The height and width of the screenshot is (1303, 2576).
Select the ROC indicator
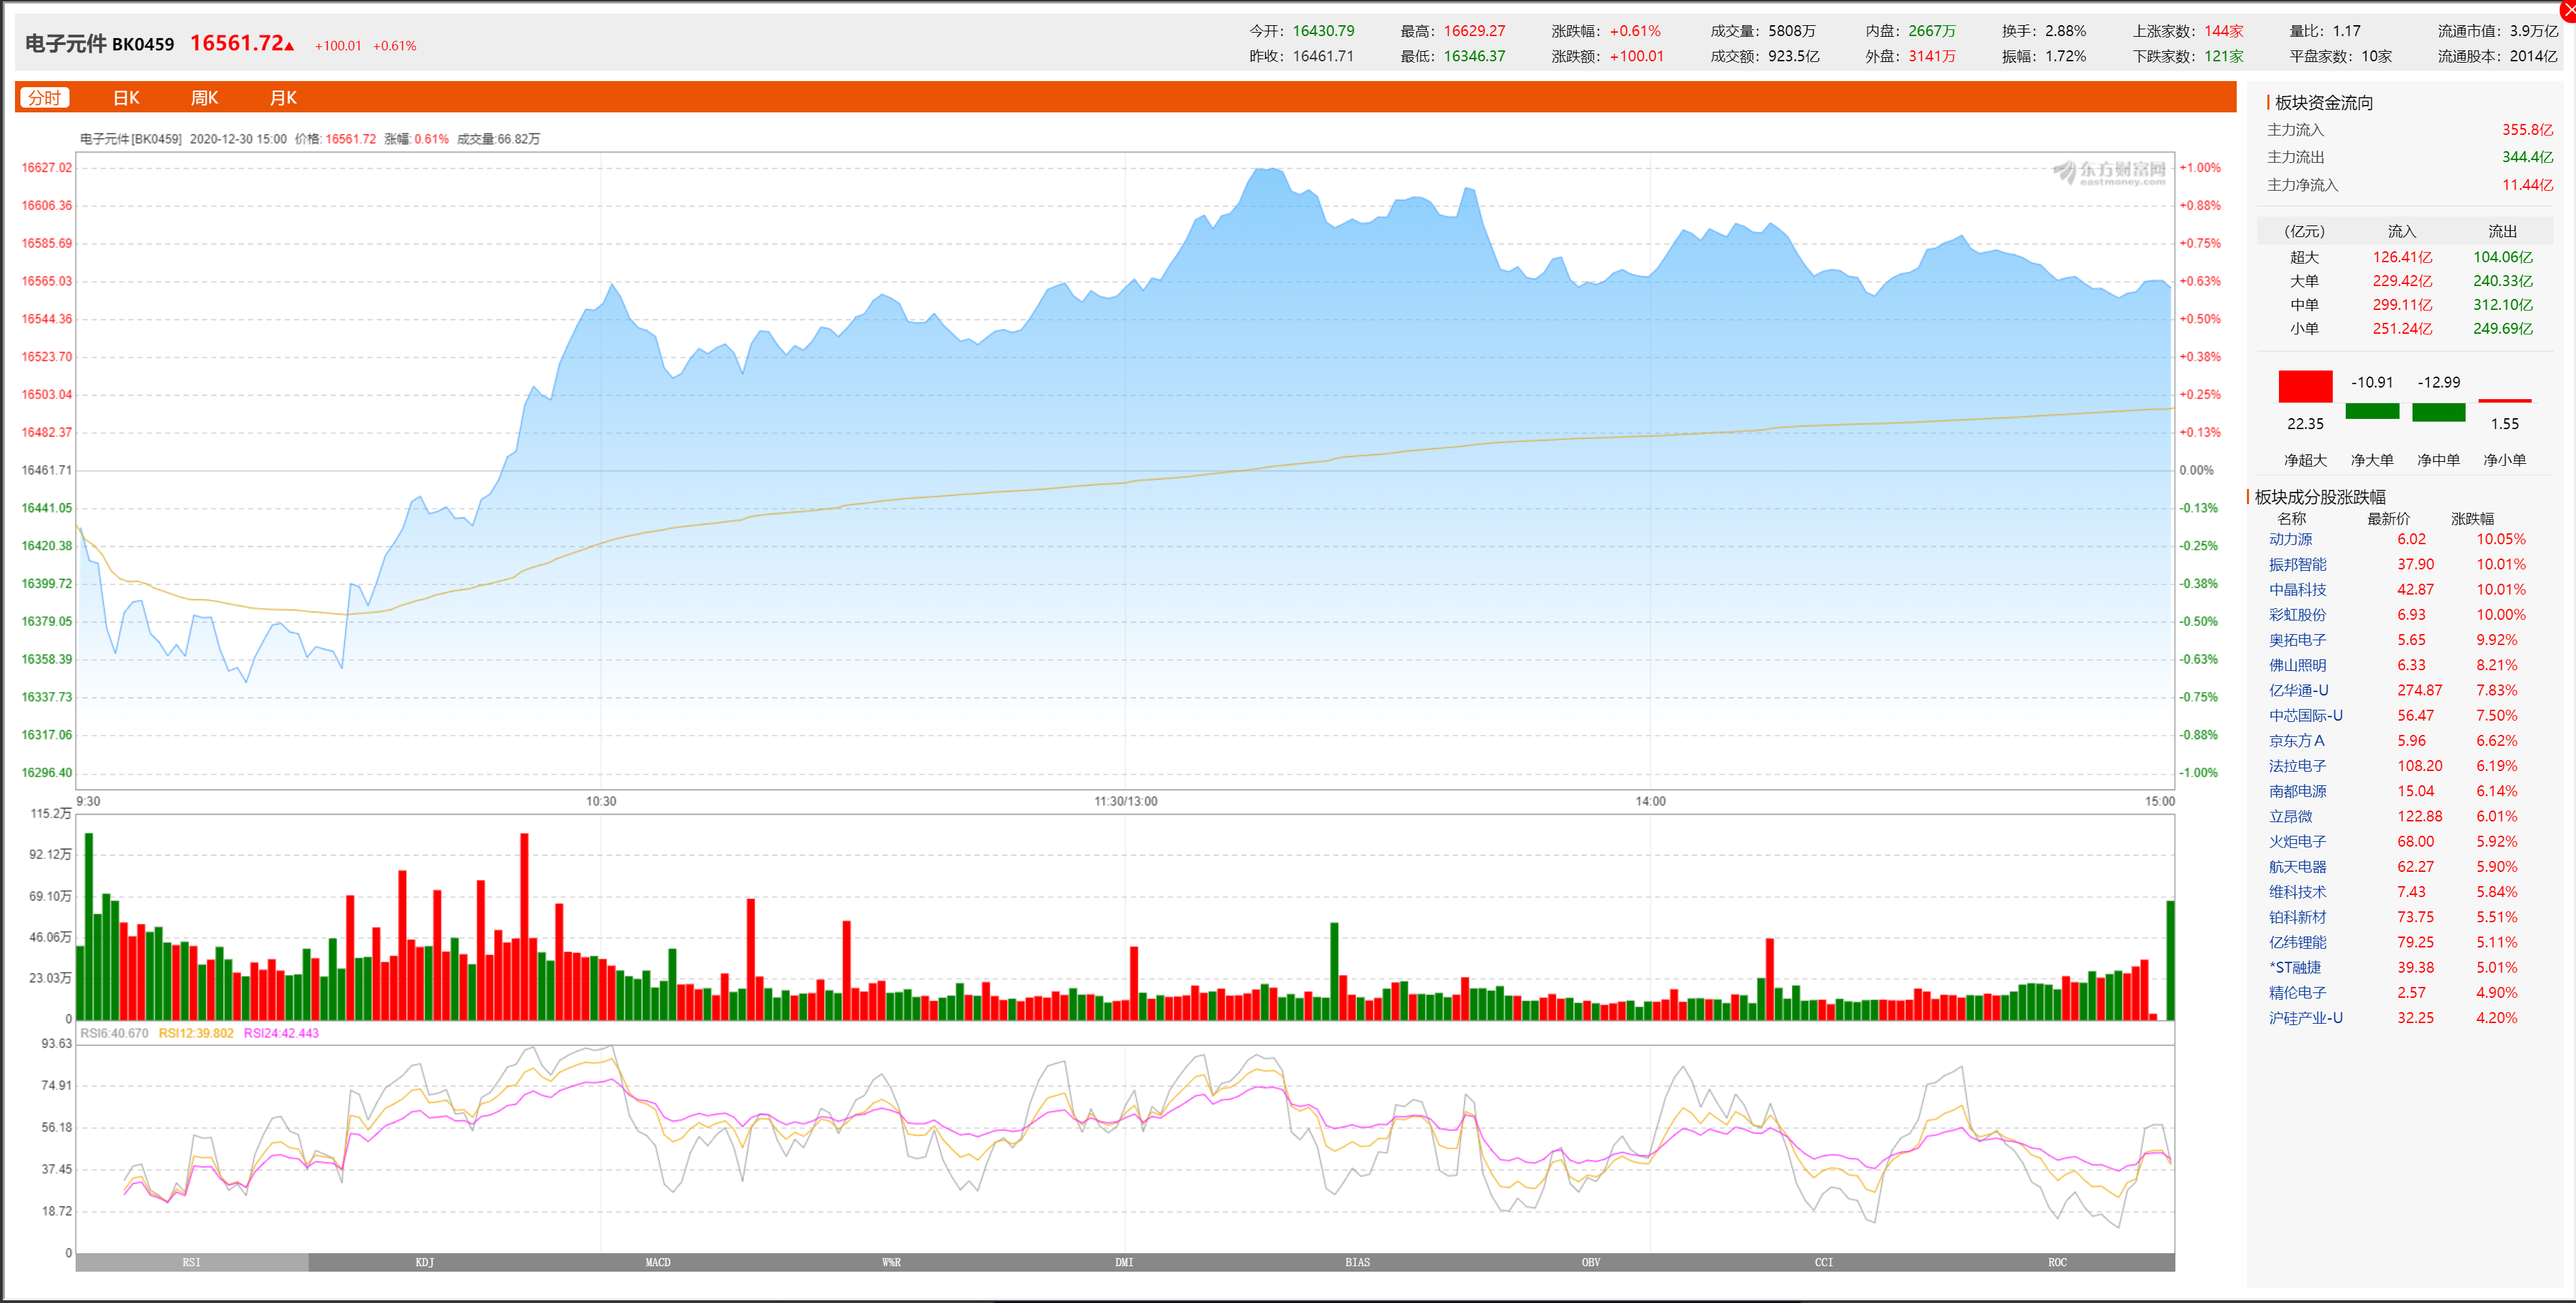tap(2057, 1262)
